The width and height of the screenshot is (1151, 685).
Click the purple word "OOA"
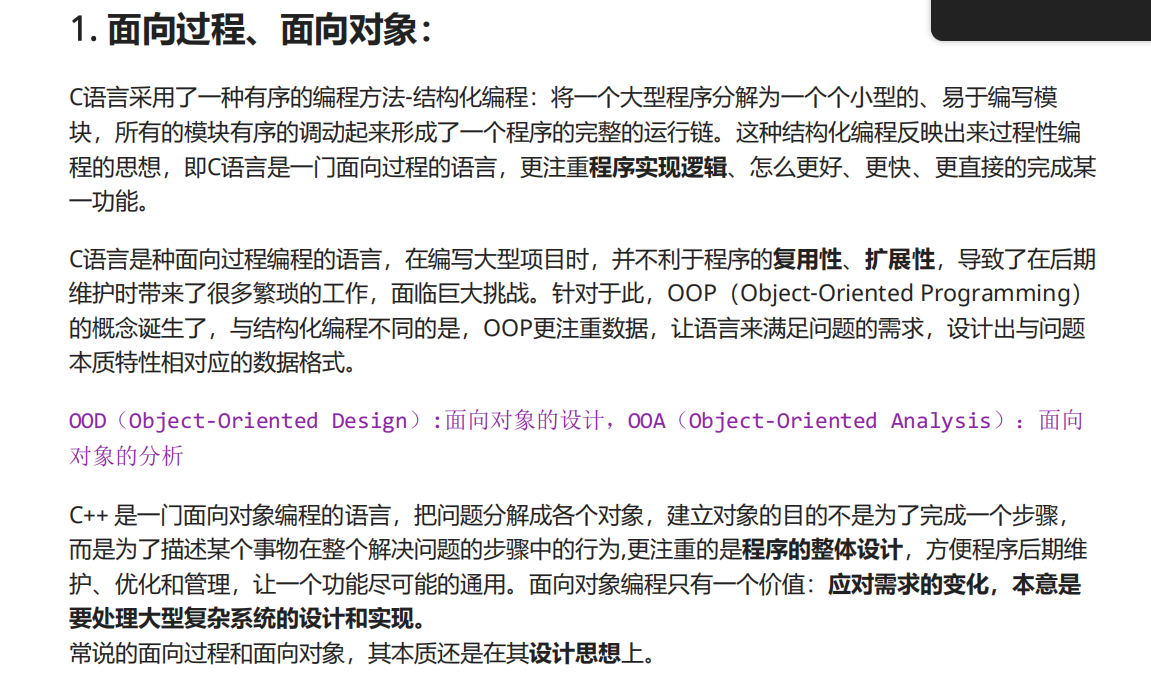(646, 421)
